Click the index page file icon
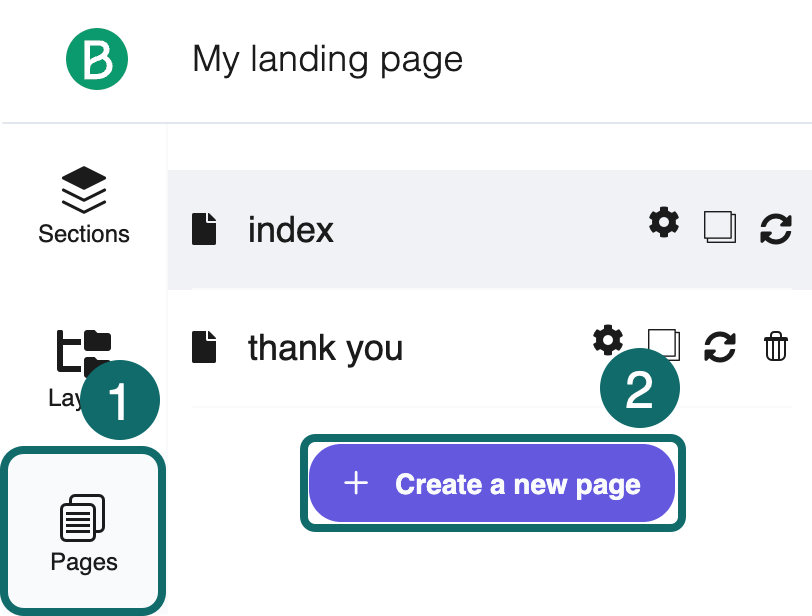812x616 pixels. 205,227
